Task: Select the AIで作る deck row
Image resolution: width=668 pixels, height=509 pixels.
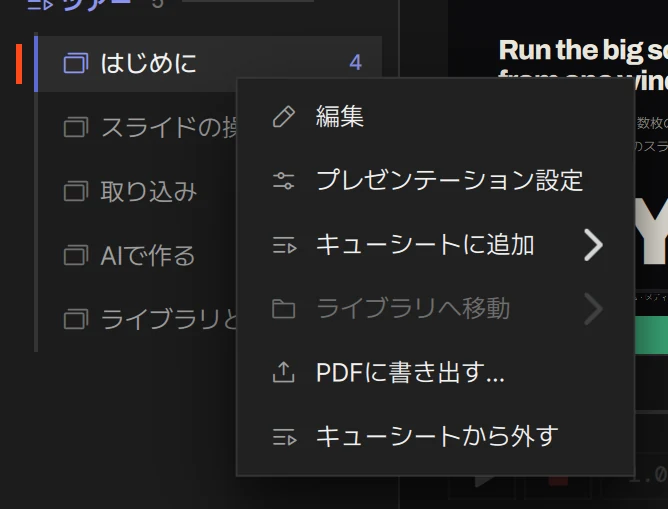Action: click(135, 256)
